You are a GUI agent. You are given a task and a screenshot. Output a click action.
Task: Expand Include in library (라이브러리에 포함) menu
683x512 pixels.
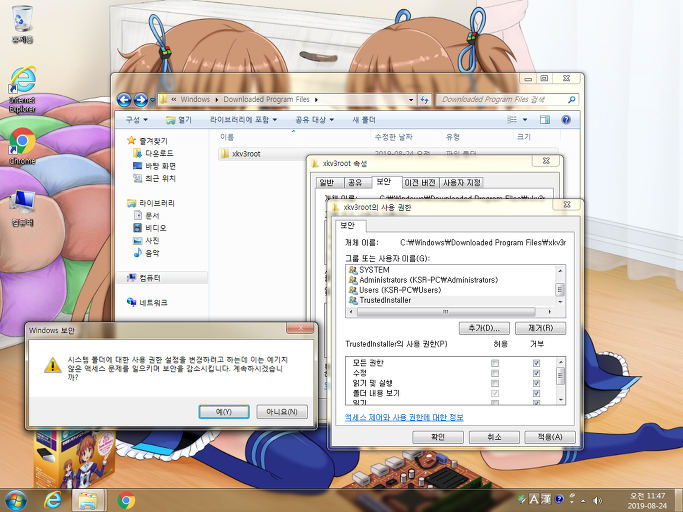tap(243, 119)
